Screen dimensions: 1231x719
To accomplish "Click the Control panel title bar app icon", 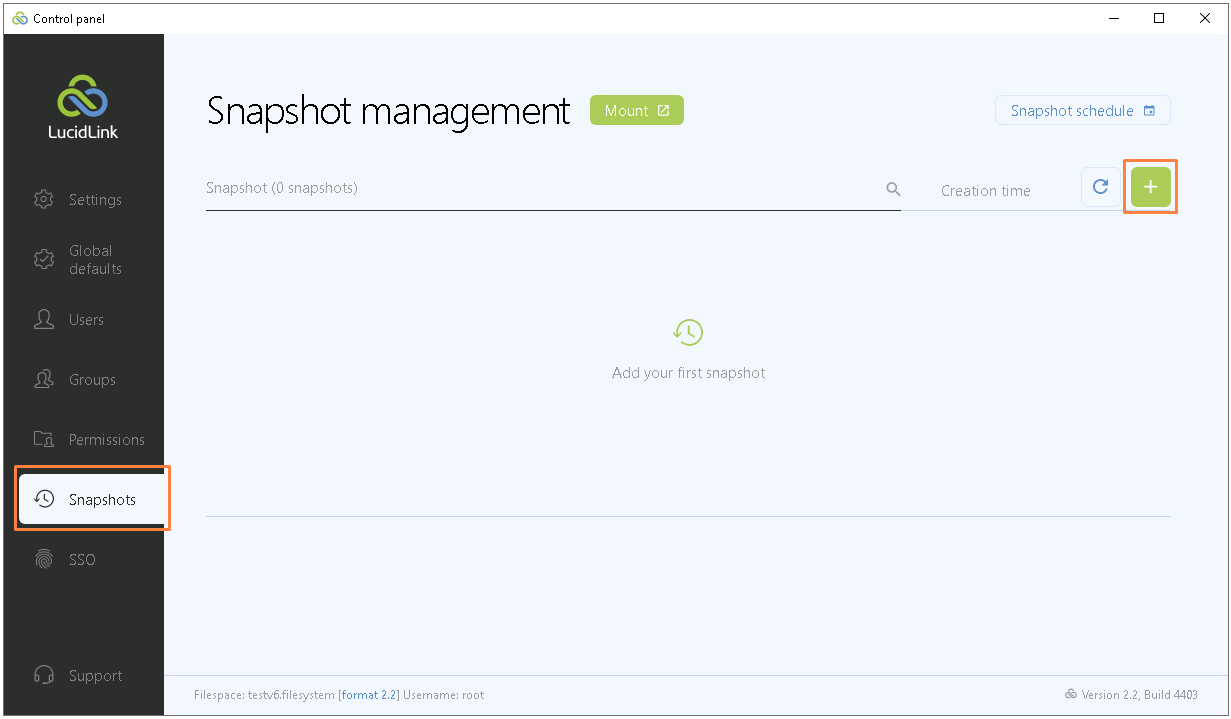I will point(20,18).
